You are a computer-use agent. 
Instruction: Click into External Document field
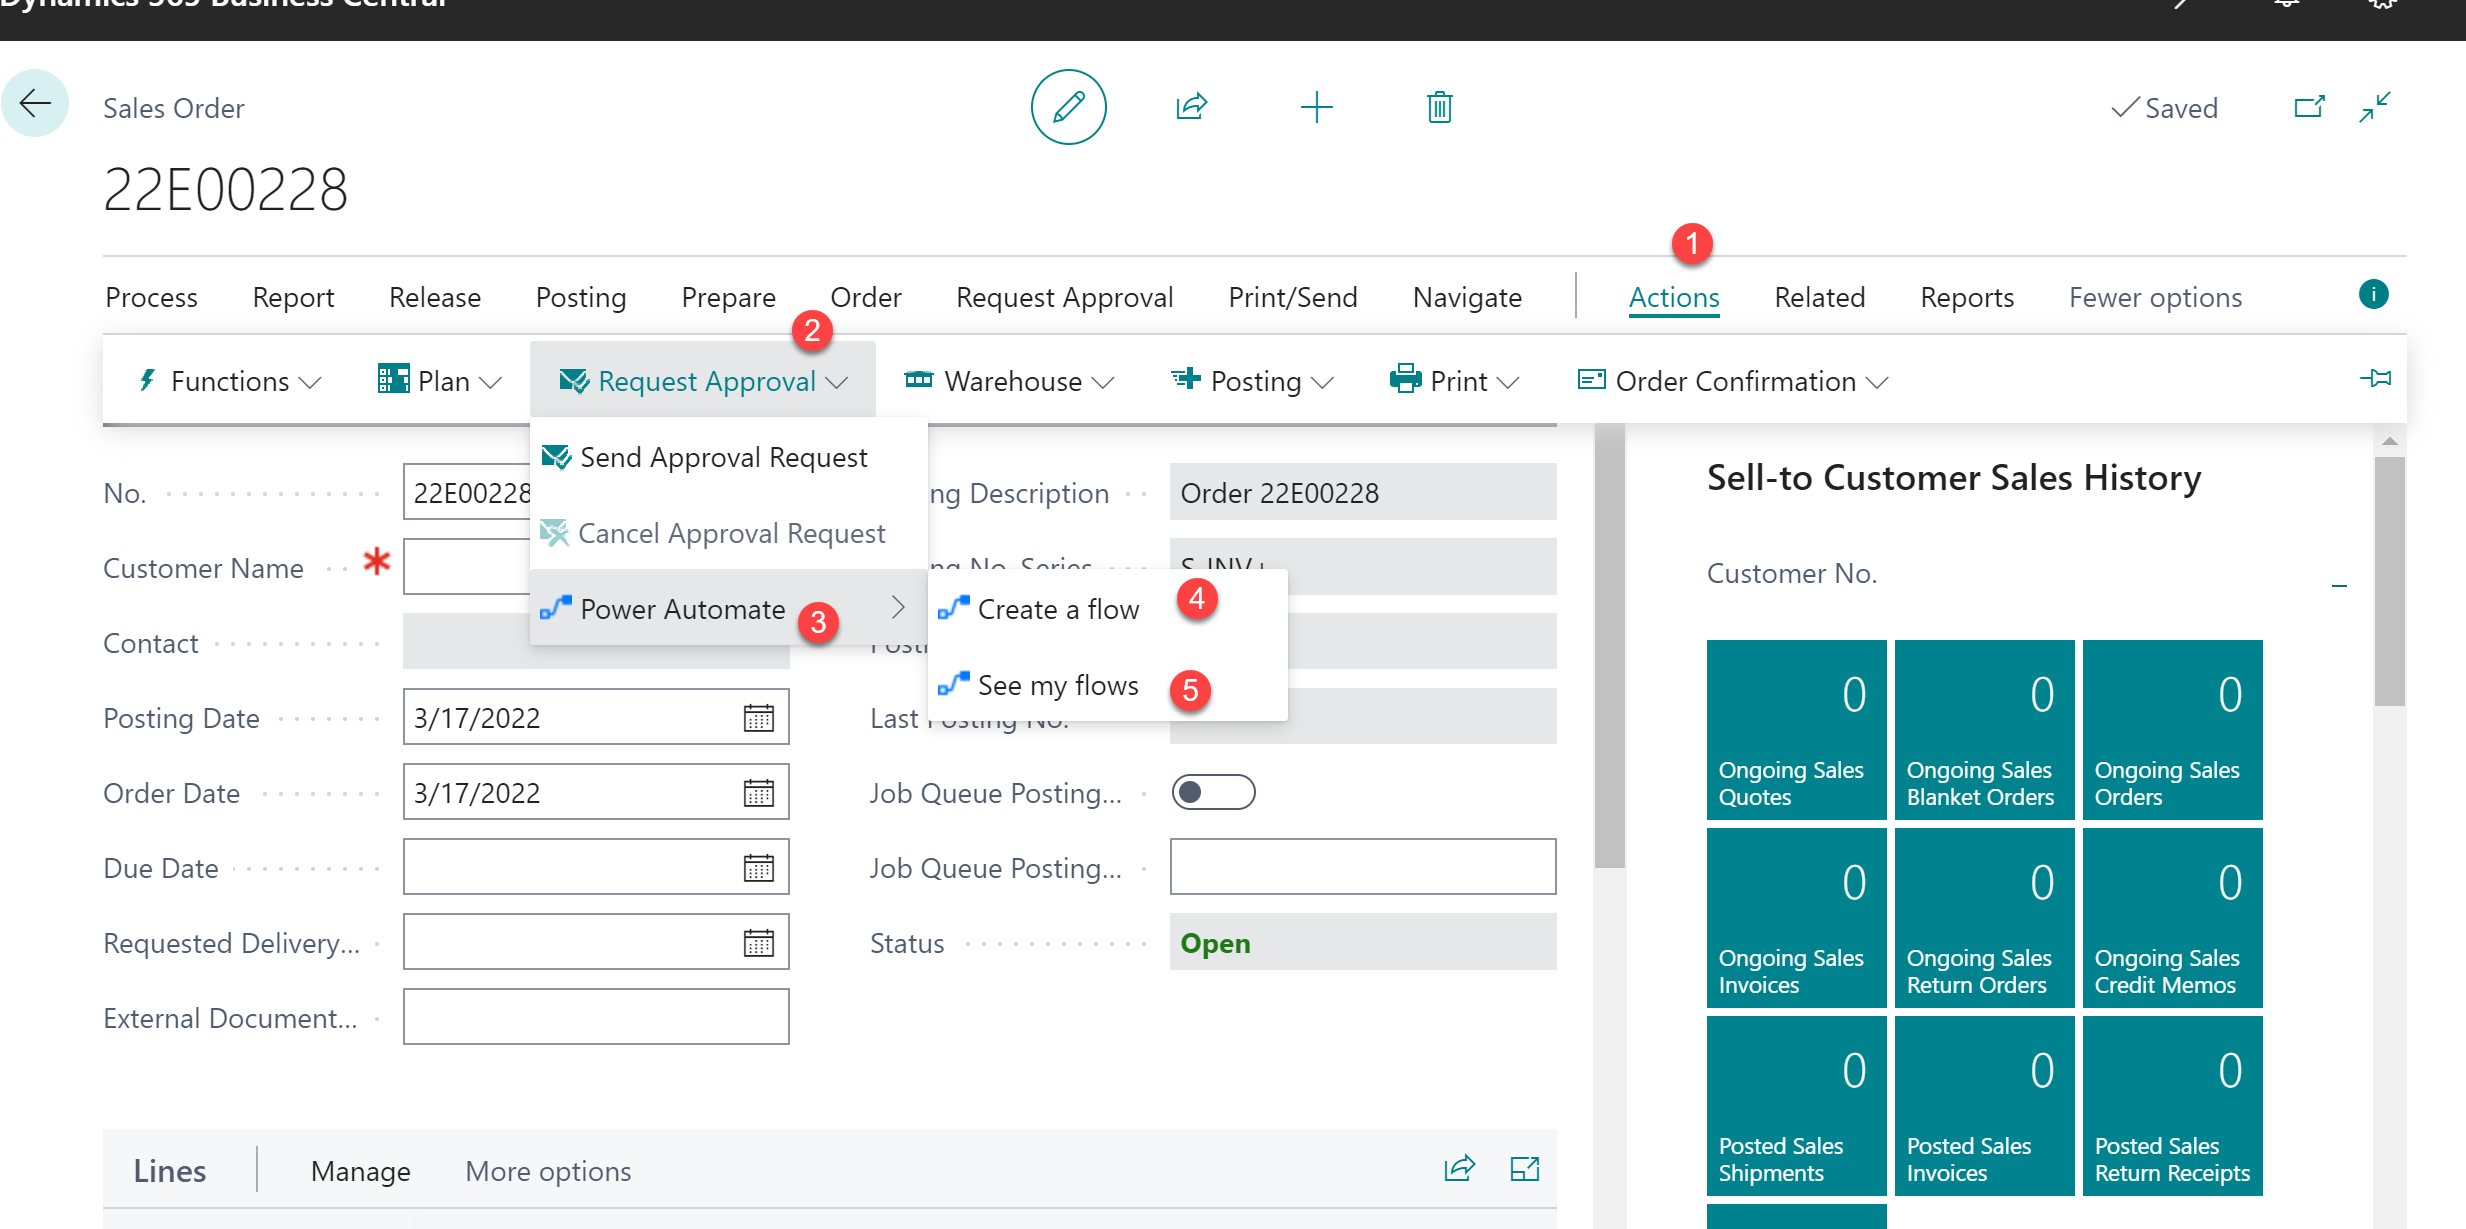point(596,1017)
